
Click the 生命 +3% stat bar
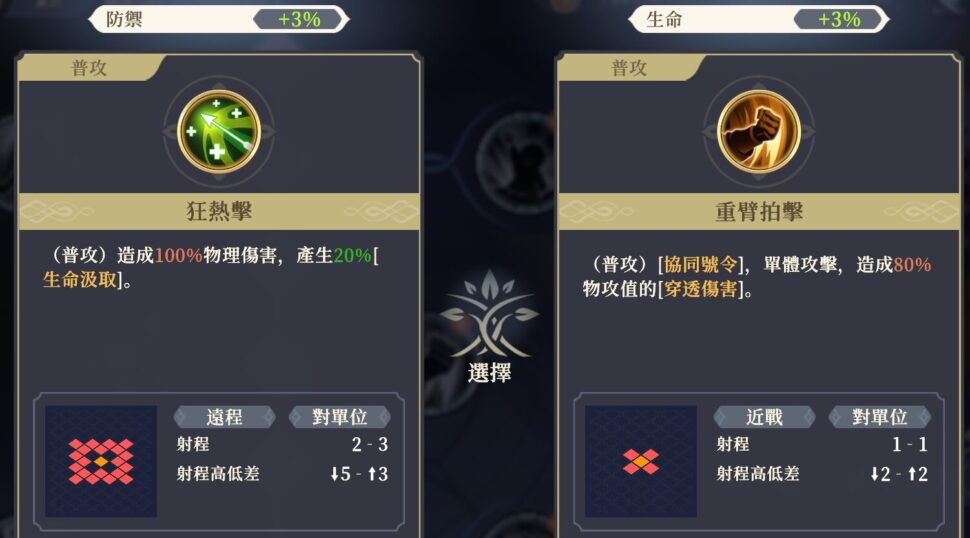(x=759, y=19)
